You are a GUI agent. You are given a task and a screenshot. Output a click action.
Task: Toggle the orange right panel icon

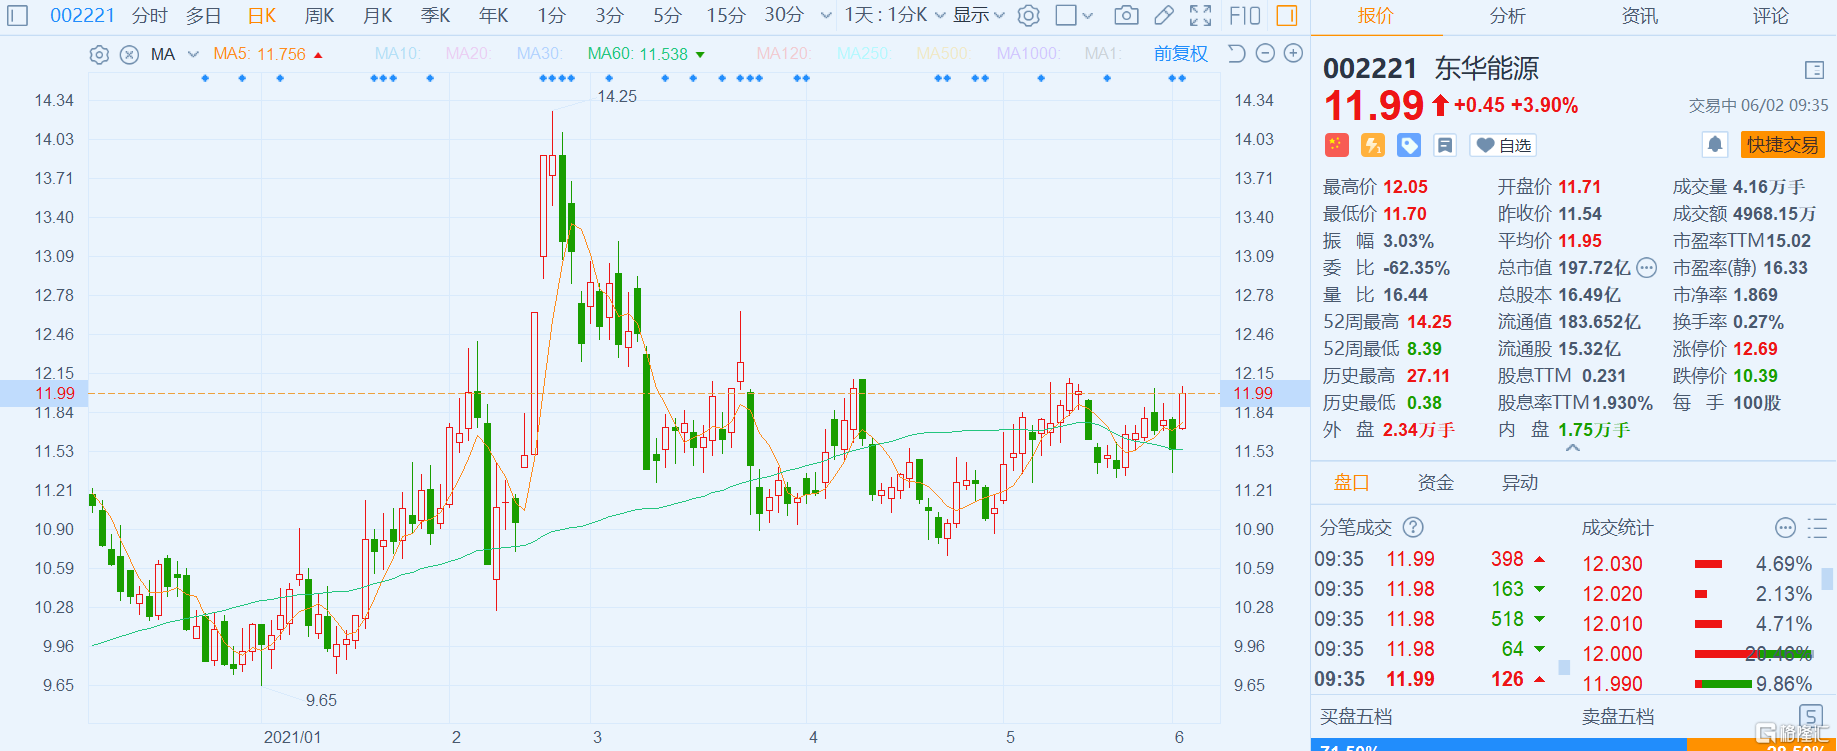[x=1287, y=15]
